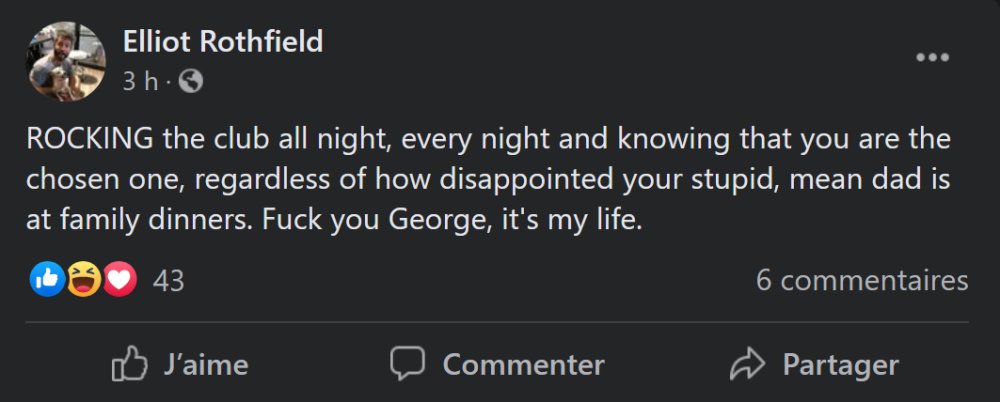Click the blue thumbs-up reaction icon

pyautogui.click(x=48, y=281)
